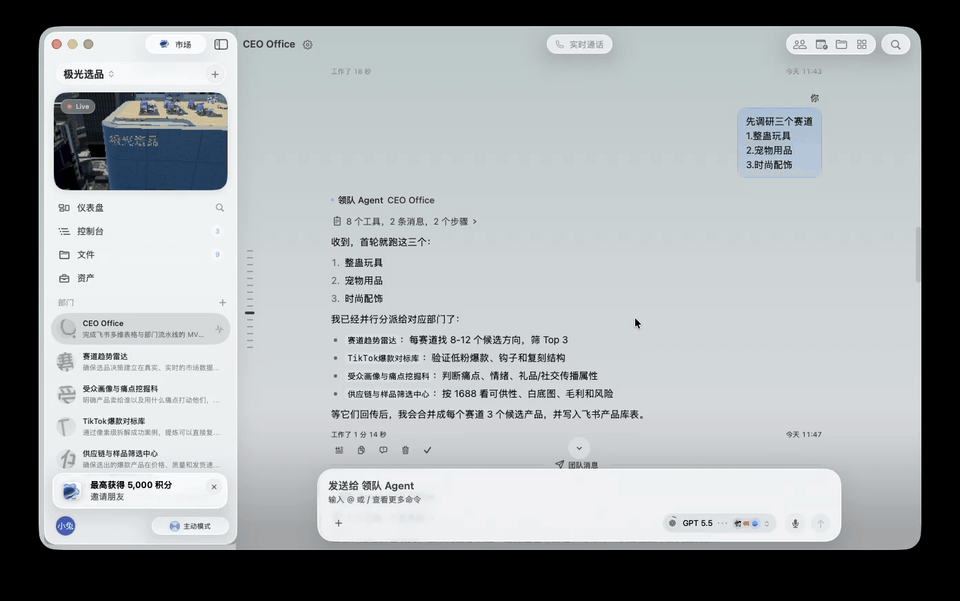Open 控制台 in the sidebar
960x601 pixels.
click(x=141, y=231)
